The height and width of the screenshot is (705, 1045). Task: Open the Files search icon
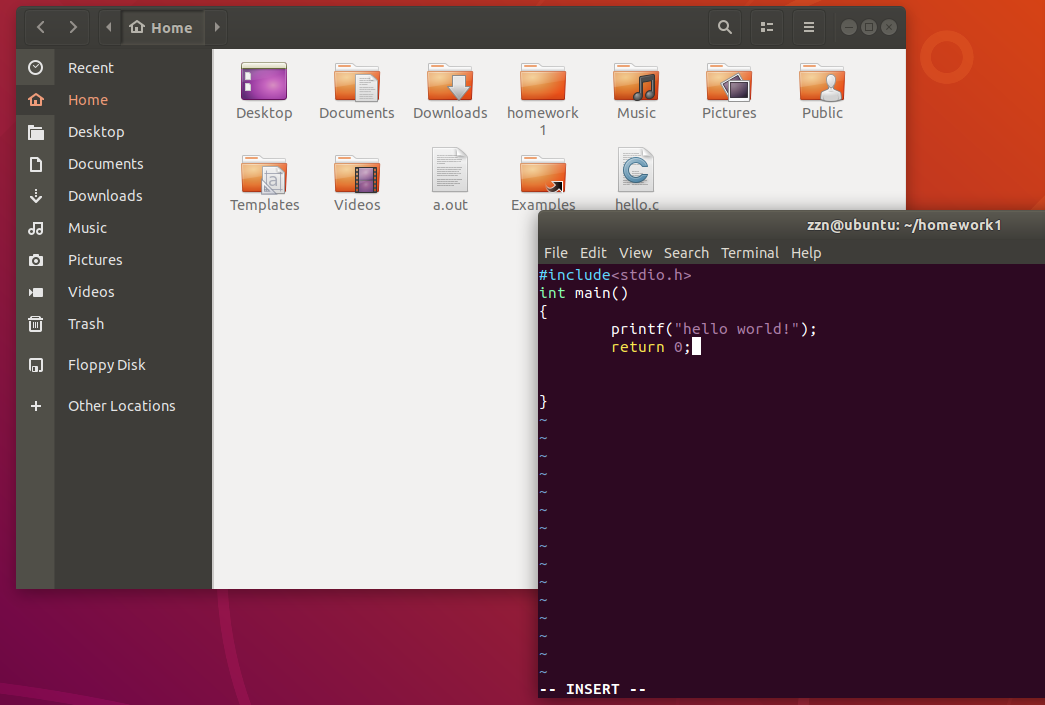pyautogui.click(x=725, y=27)
